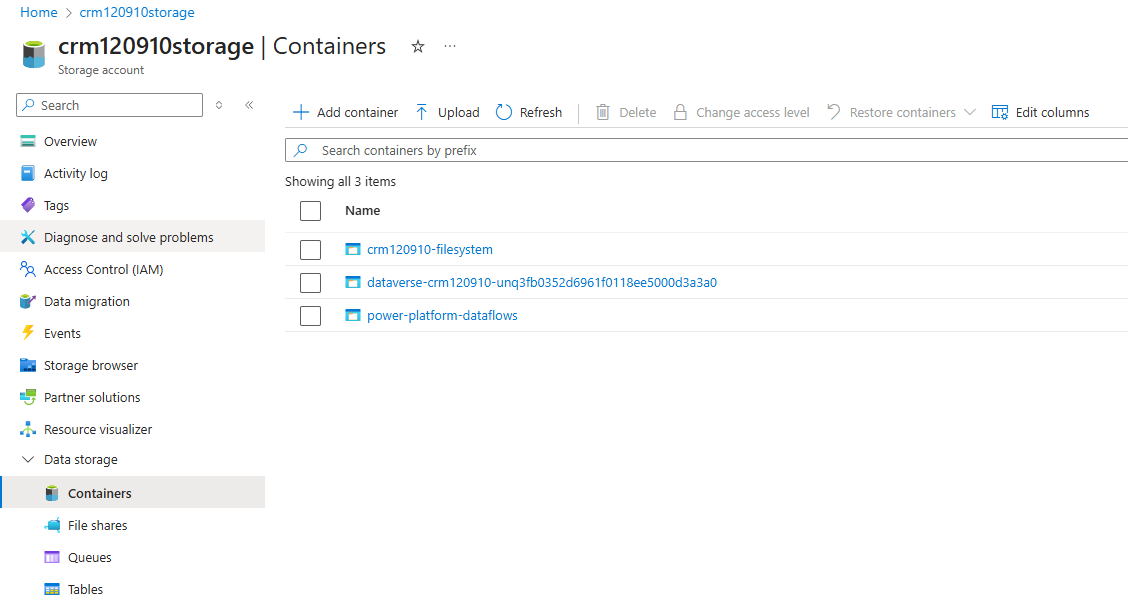The width and height of the screenshot is (1128, 604).
Task: Click the Refresh button label
Action: pos(540,112)
